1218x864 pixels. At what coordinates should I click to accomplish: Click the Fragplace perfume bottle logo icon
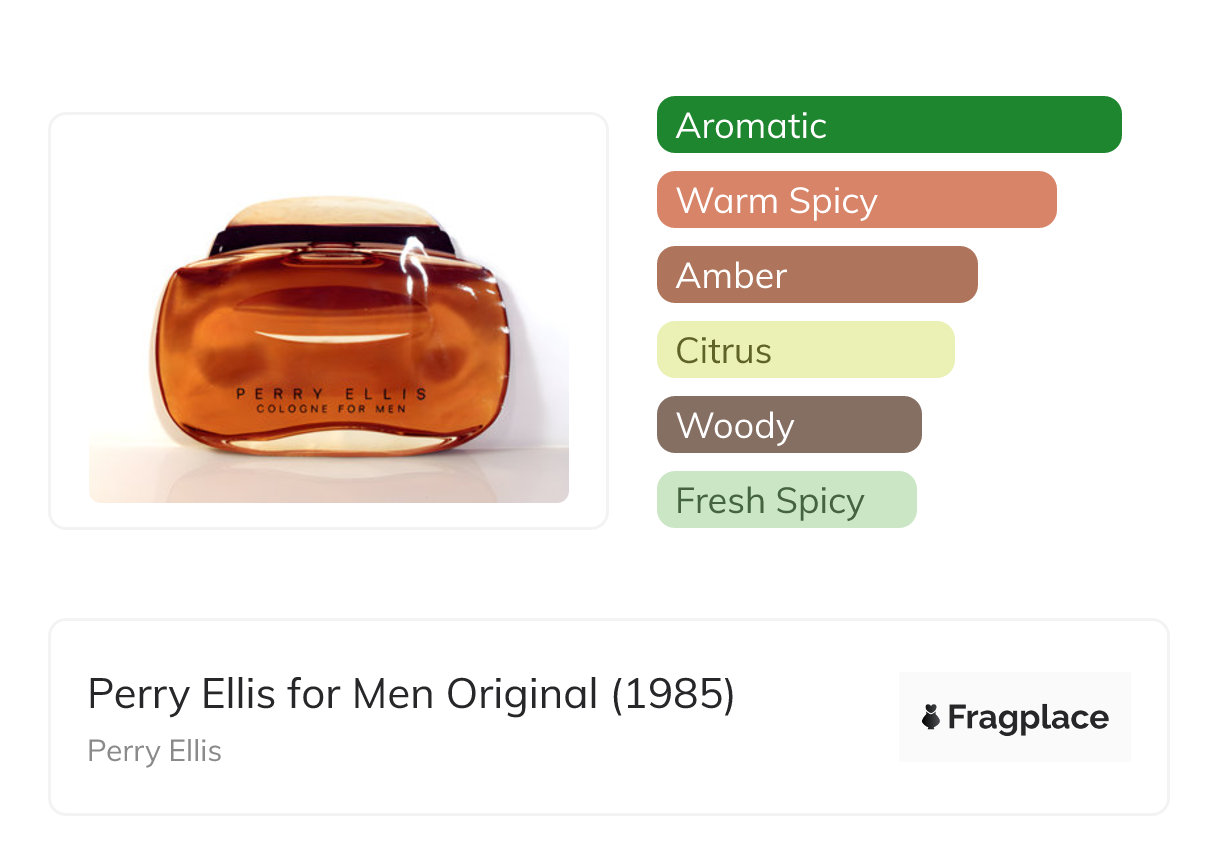coord(932,717)
